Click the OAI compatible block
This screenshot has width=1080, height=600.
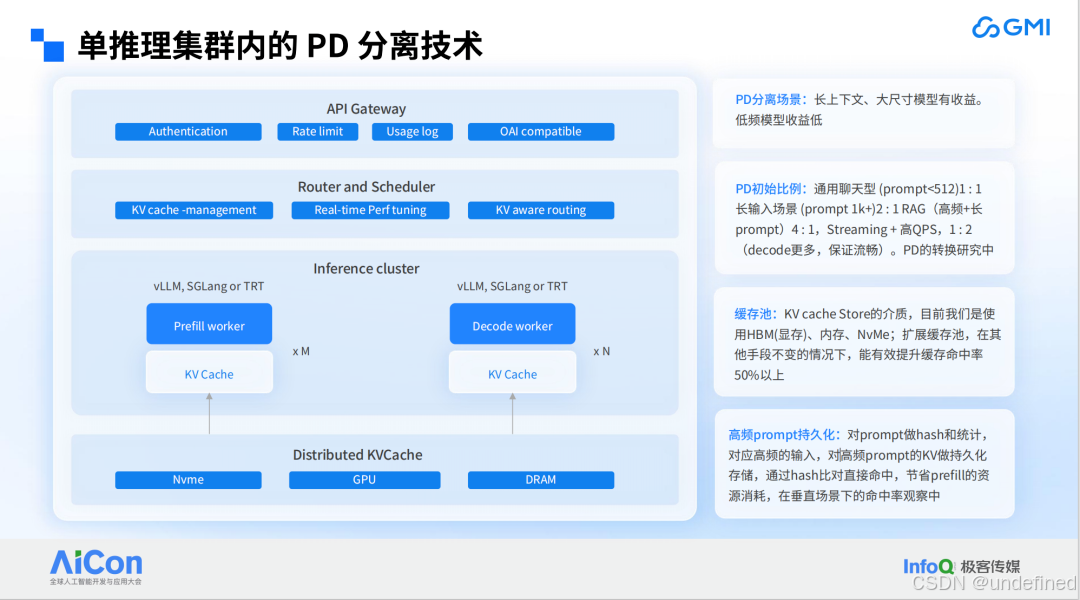541,132
